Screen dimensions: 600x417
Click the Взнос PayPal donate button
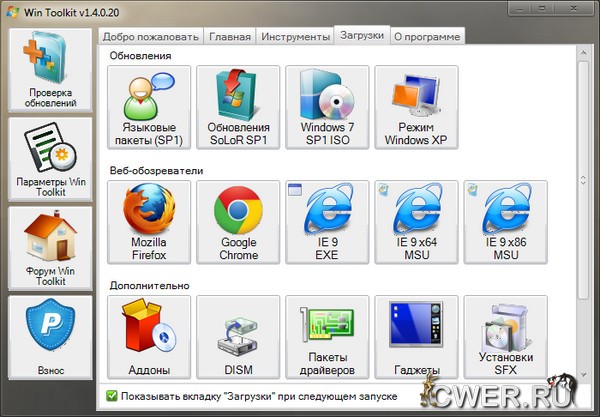coord(50,337)
